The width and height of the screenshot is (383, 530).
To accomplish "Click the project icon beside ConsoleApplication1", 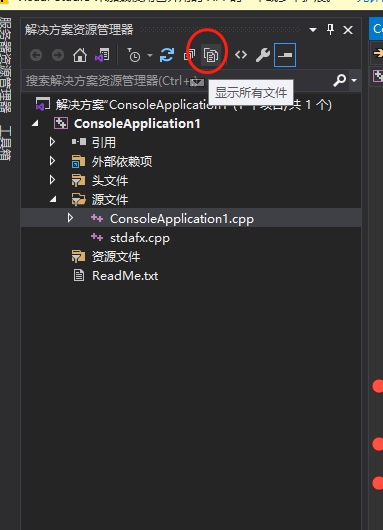I will pos(61,123).
